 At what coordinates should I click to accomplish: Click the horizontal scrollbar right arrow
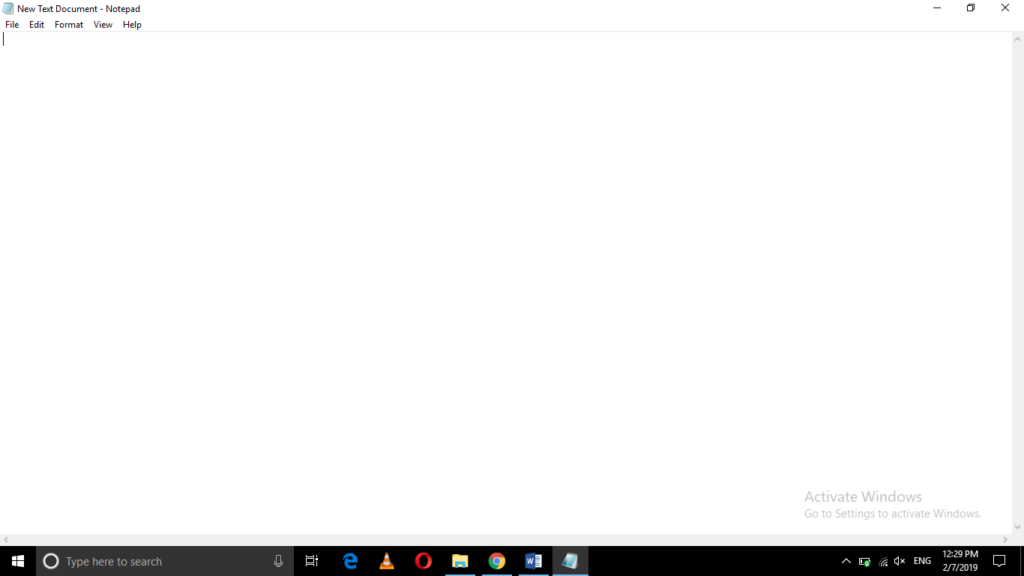1006,539
